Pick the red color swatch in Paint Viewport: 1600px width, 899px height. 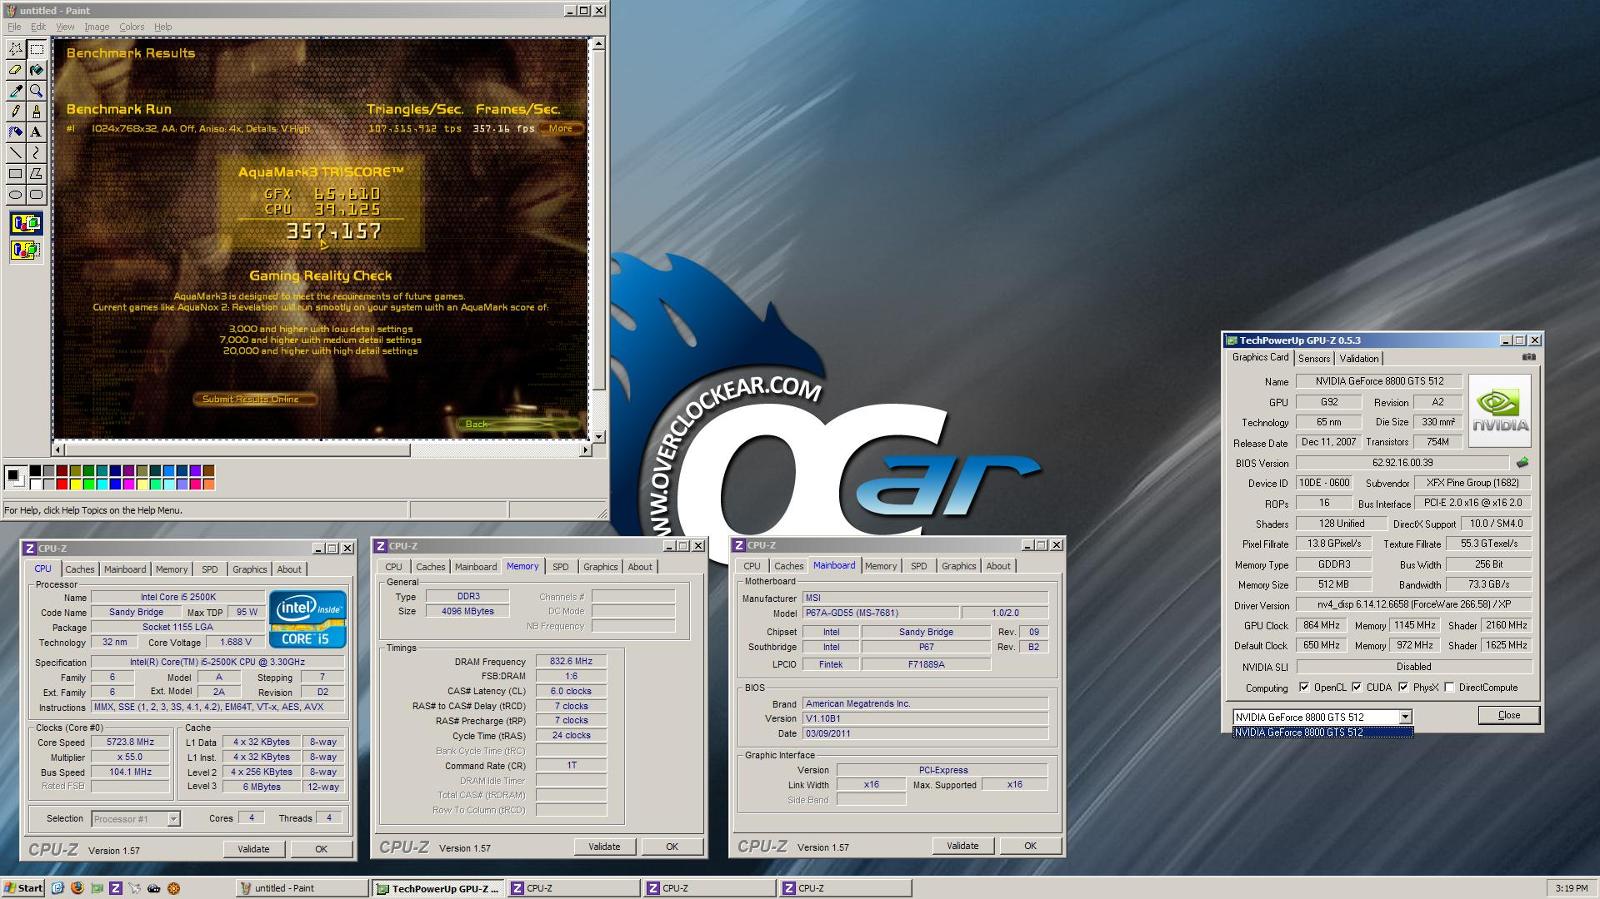61,484
